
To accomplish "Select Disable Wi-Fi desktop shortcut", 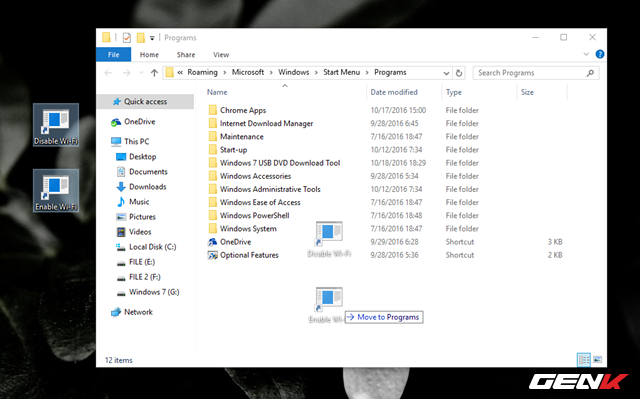I will pyautogui.click(x=56, y=125).
